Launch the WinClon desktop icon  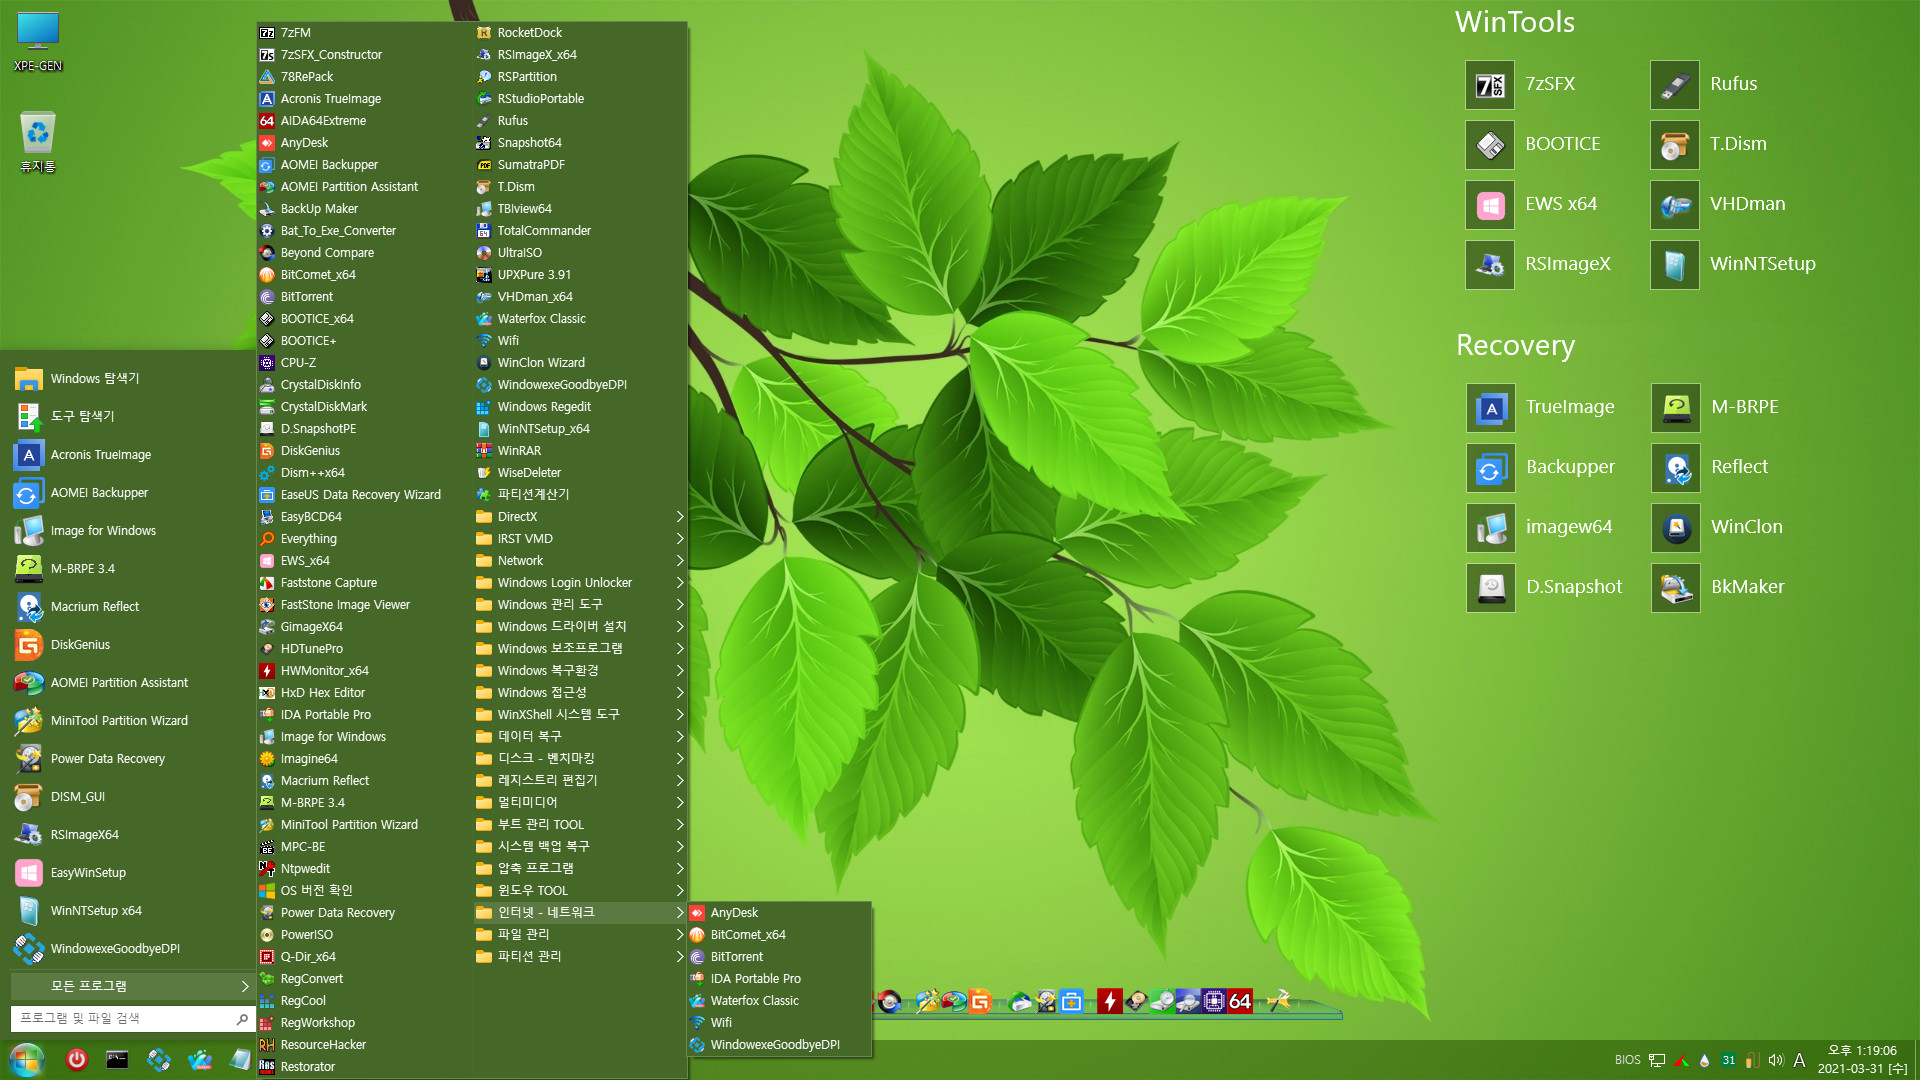point(1676,528)
